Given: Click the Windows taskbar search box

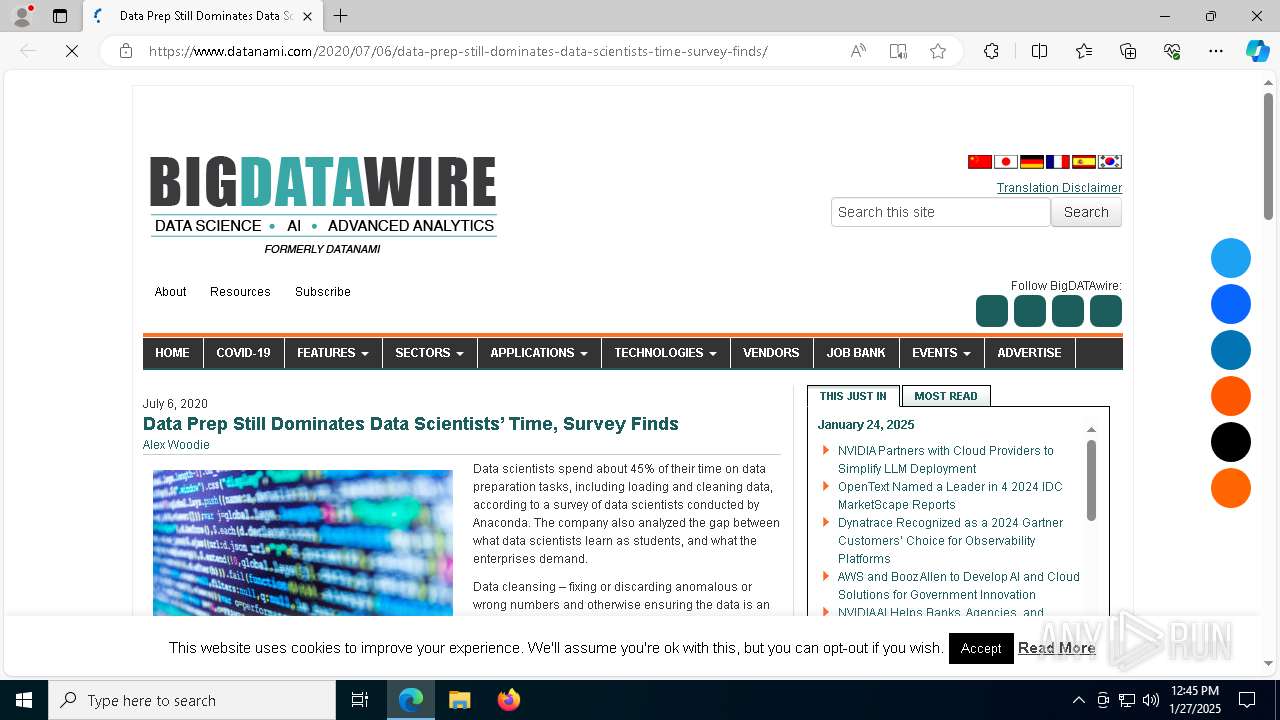Looking at the screenshot, I should coord(192,700).
